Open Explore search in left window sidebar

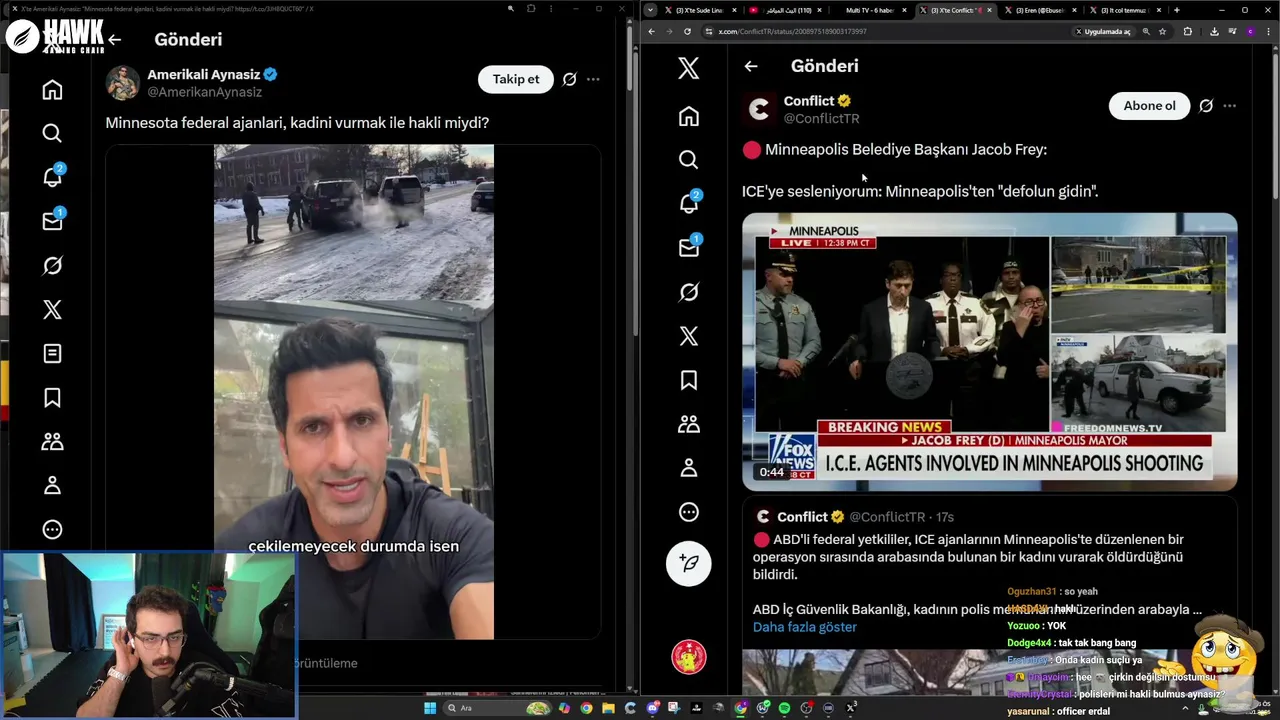(52, 133)
